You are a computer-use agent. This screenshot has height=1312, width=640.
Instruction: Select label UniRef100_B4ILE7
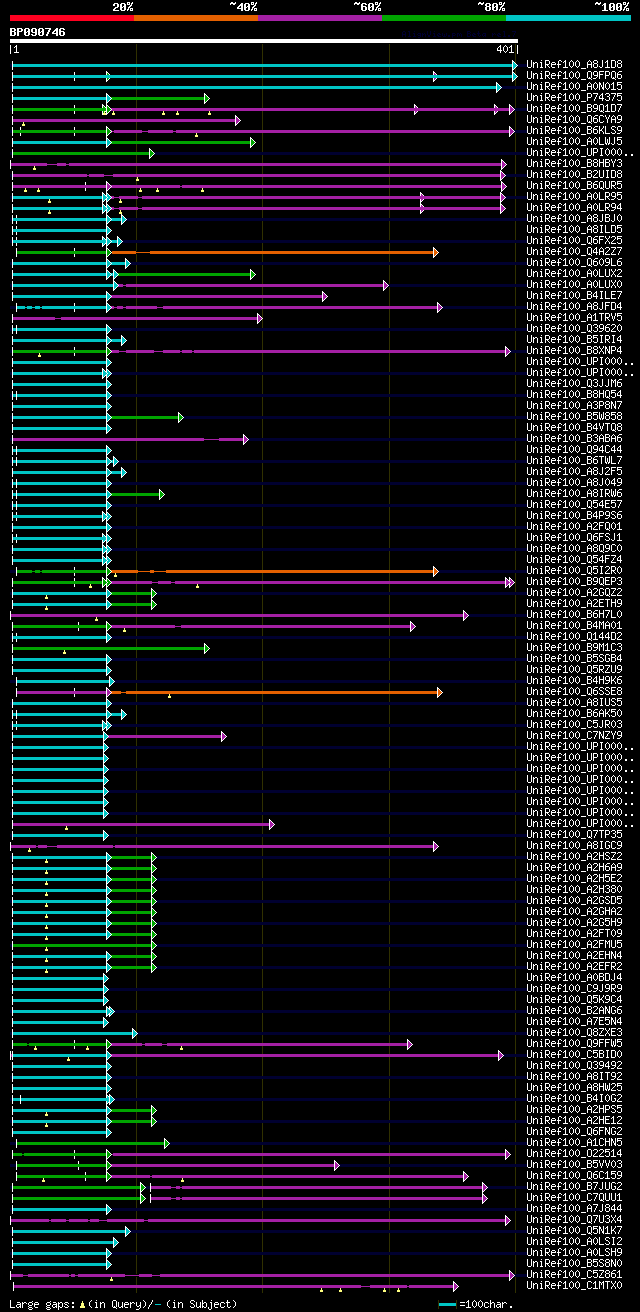(x=574, y=295)
